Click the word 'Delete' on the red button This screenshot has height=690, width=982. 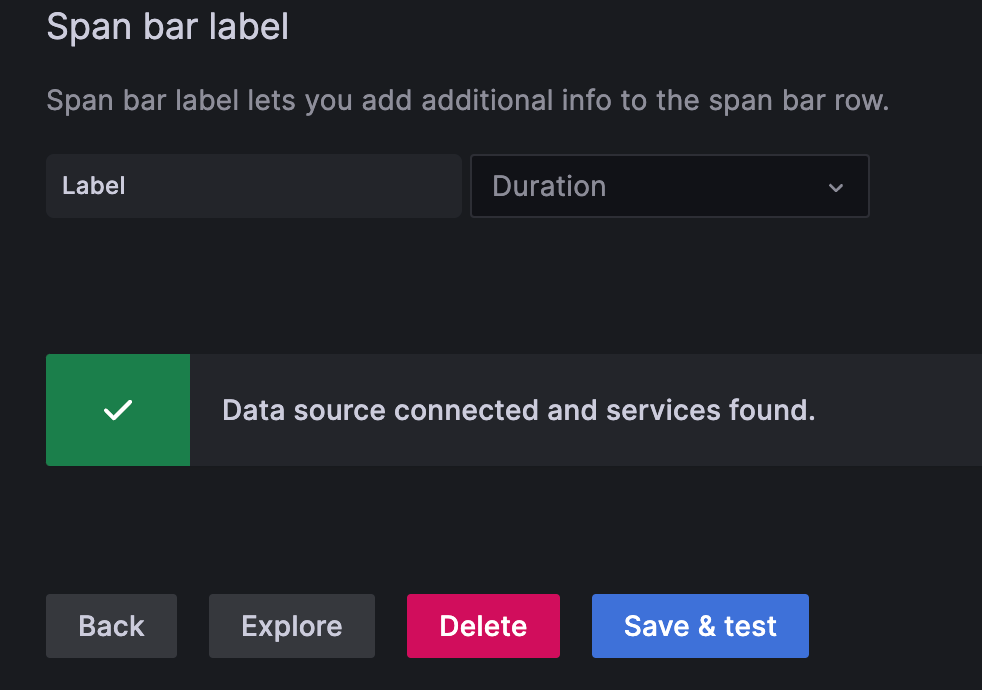483,627
